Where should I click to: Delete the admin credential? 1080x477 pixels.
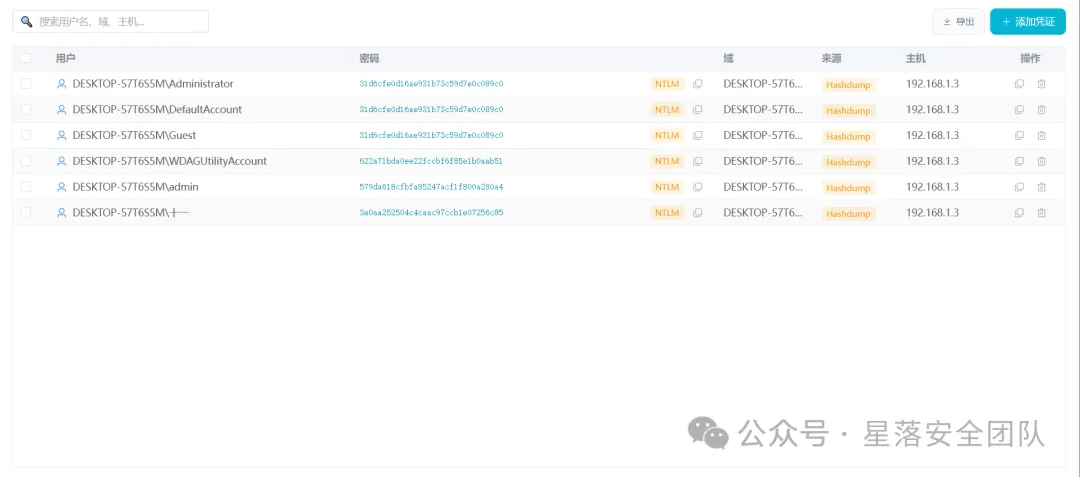pos(1041,187)
